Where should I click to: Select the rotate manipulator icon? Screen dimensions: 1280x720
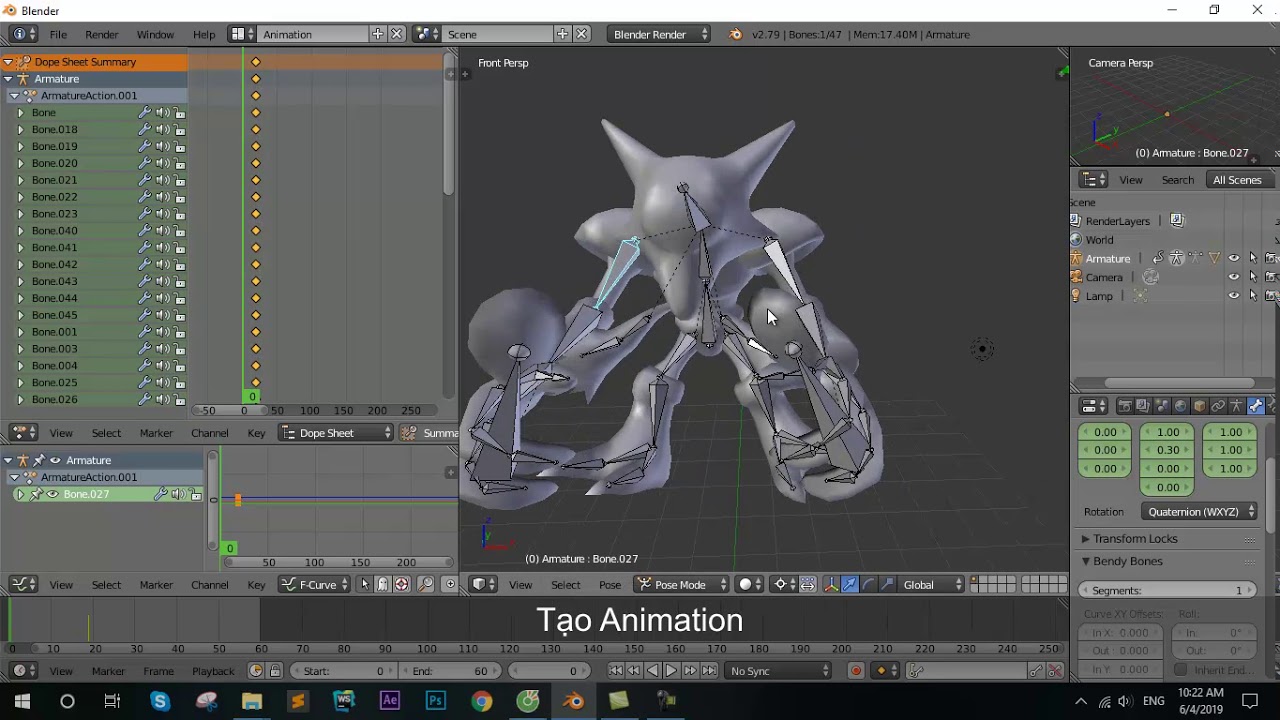pos(868,585)
